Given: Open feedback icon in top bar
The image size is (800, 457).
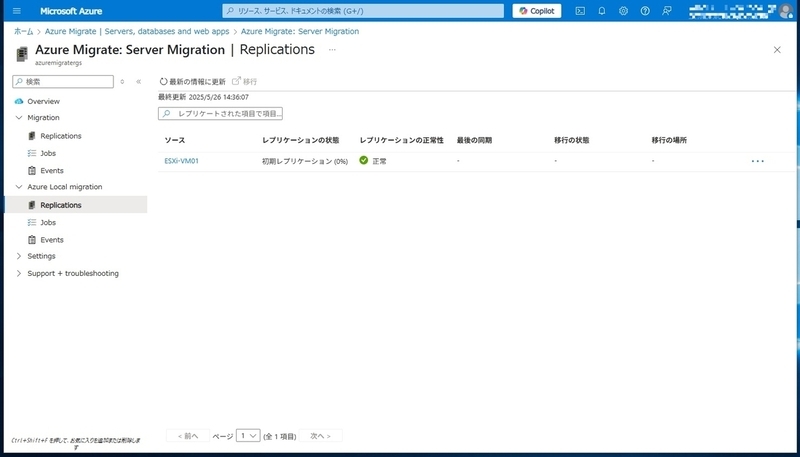Looking at the screenshot, I should pyautogui.click(x=666, y=11).
